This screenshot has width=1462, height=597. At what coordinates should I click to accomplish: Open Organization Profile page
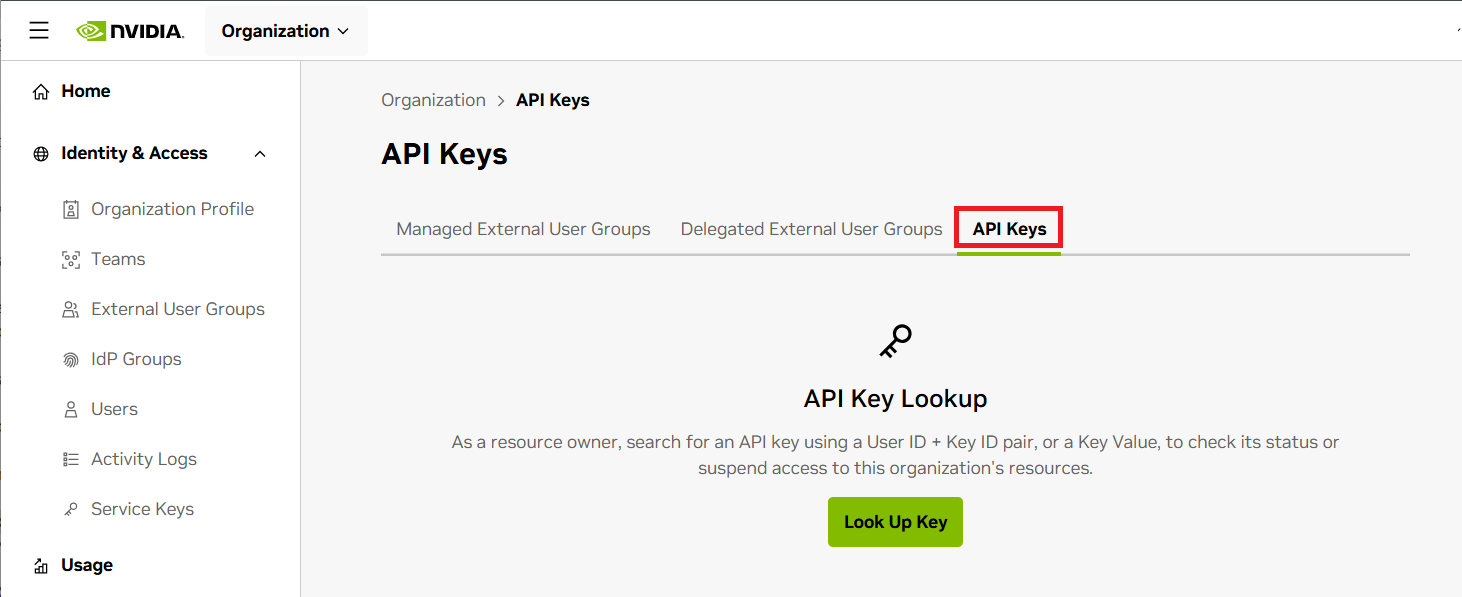[x=172, y=209]
